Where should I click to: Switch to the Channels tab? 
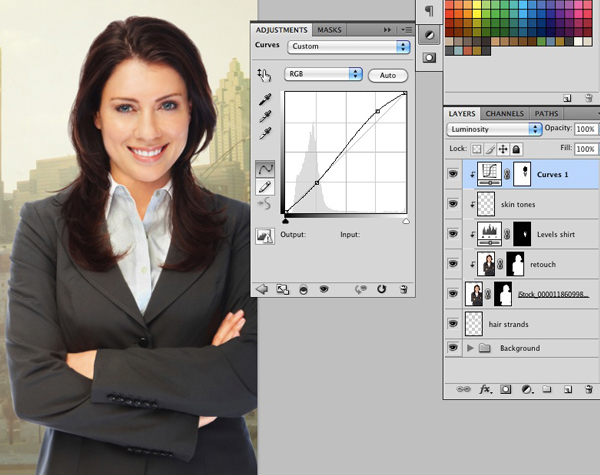pos(505,114)
